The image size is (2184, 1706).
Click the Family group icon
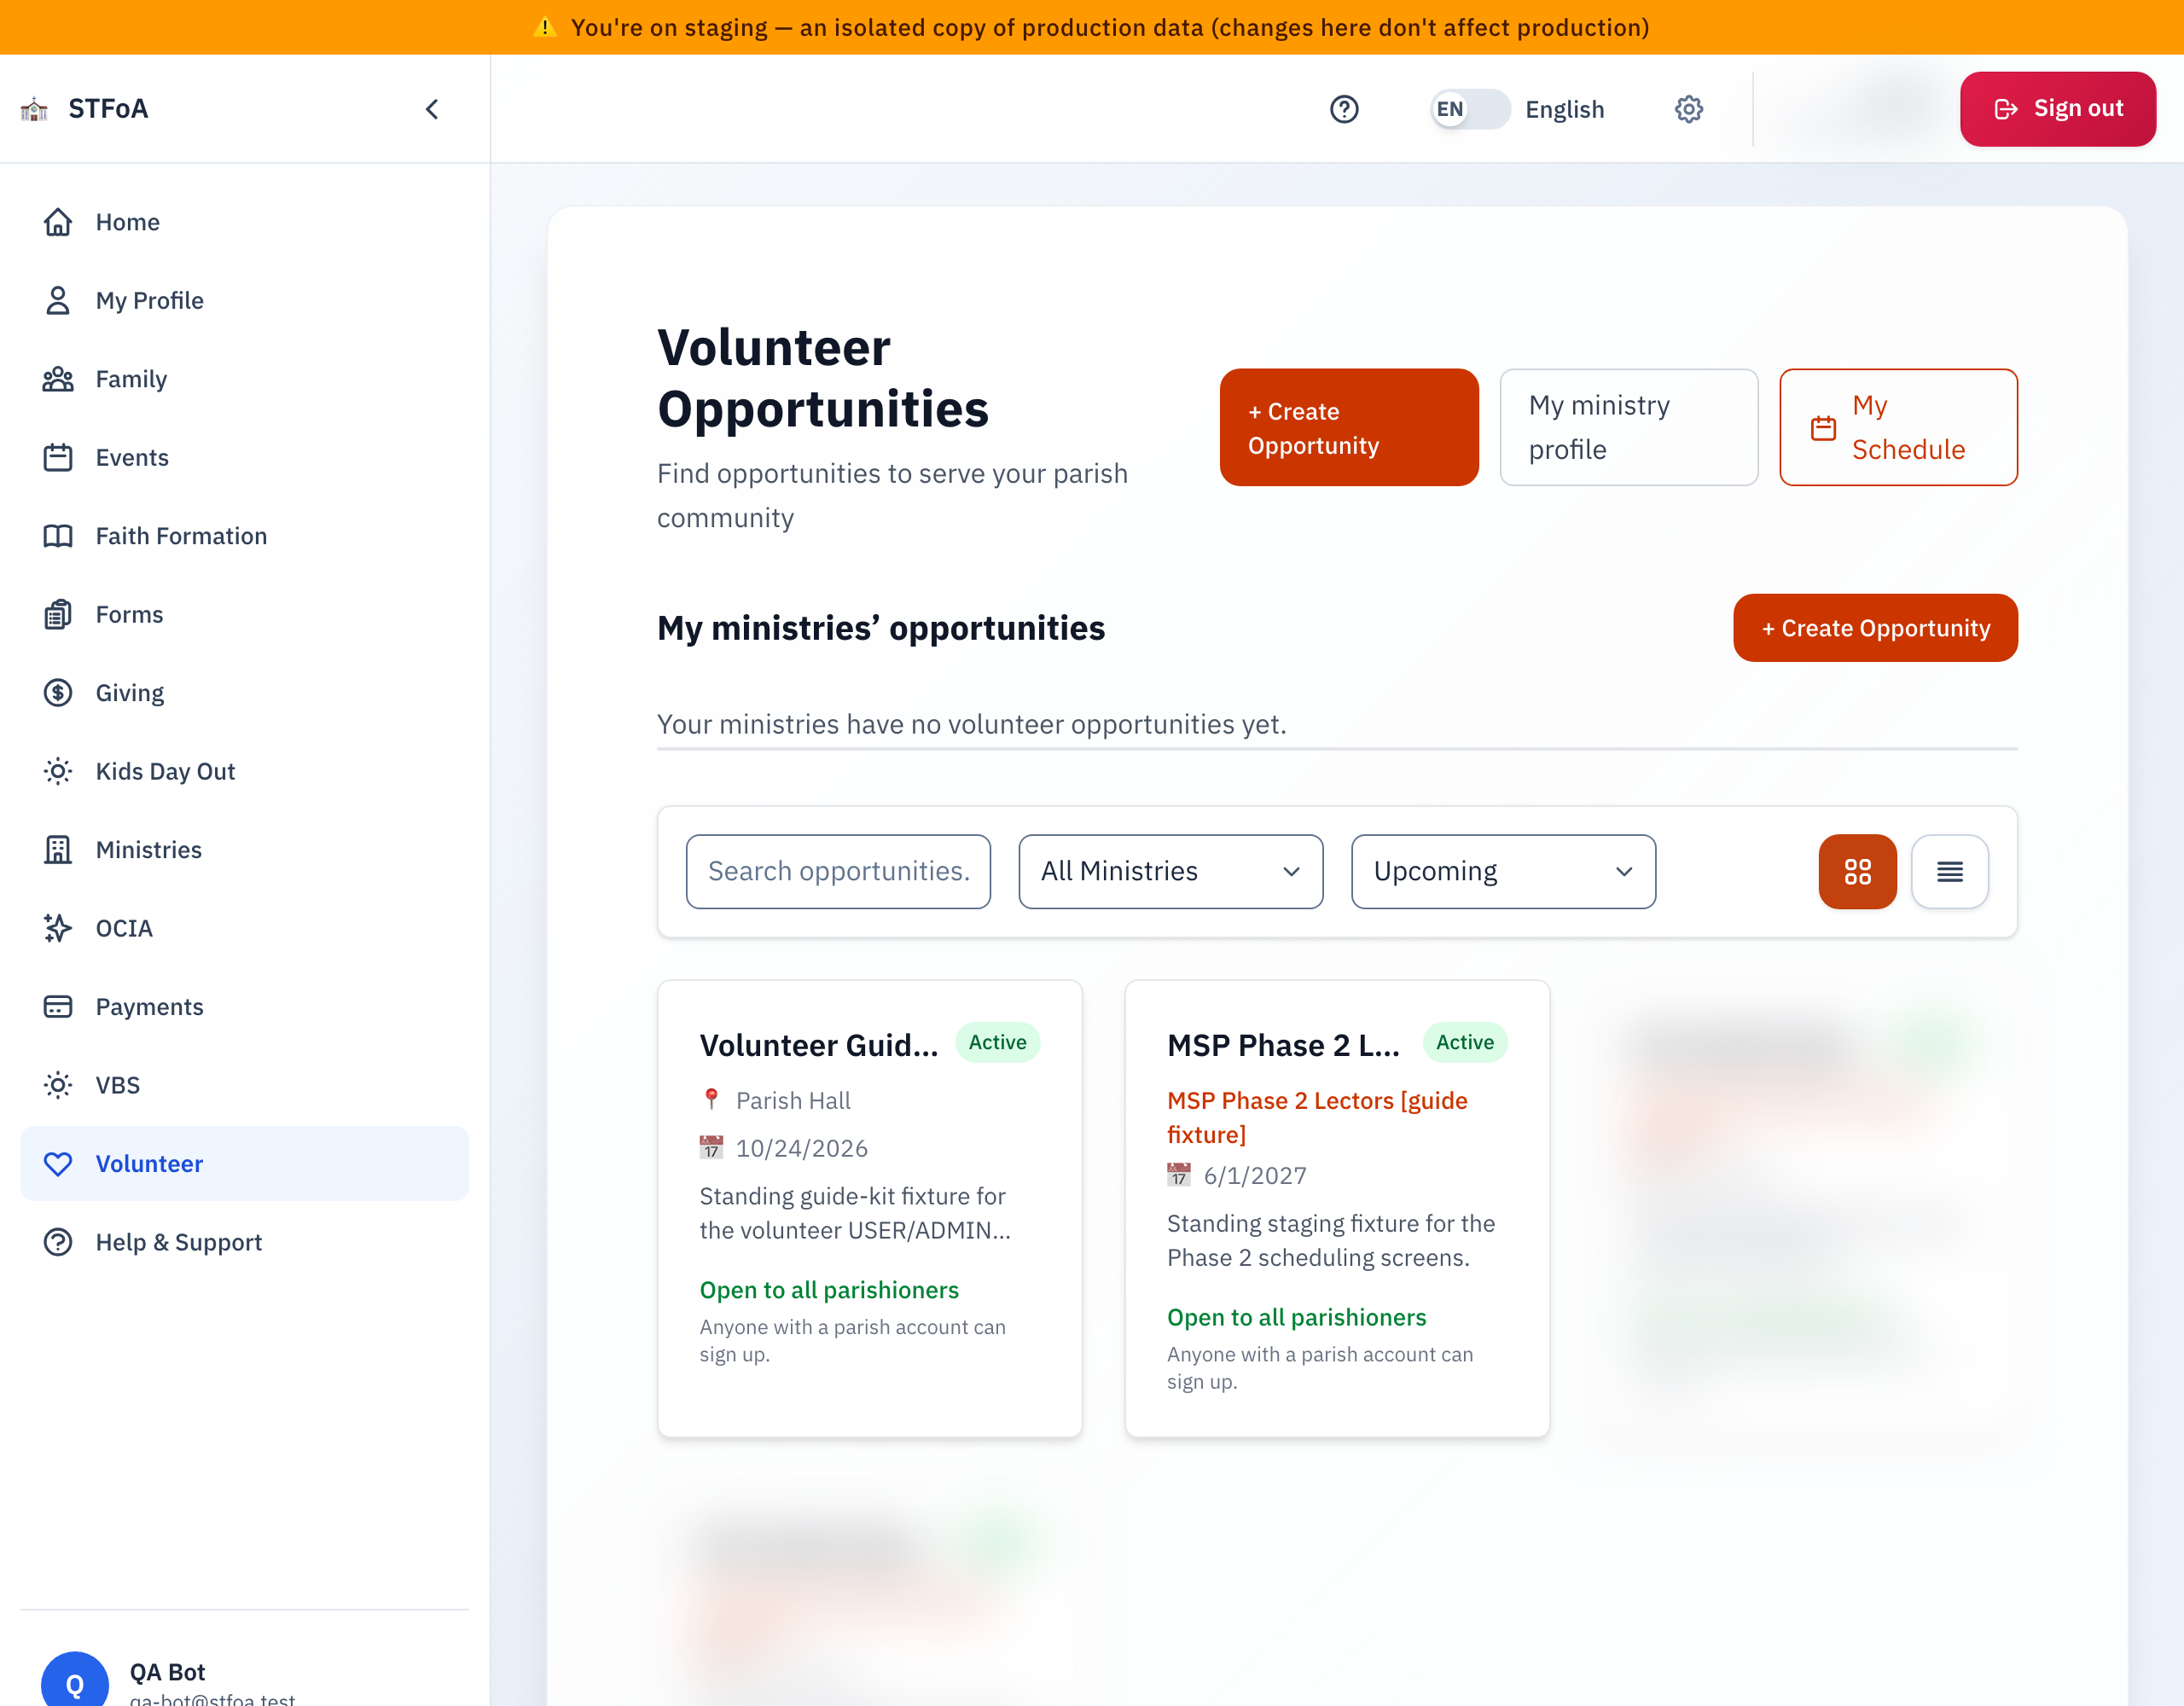[58, 379]
